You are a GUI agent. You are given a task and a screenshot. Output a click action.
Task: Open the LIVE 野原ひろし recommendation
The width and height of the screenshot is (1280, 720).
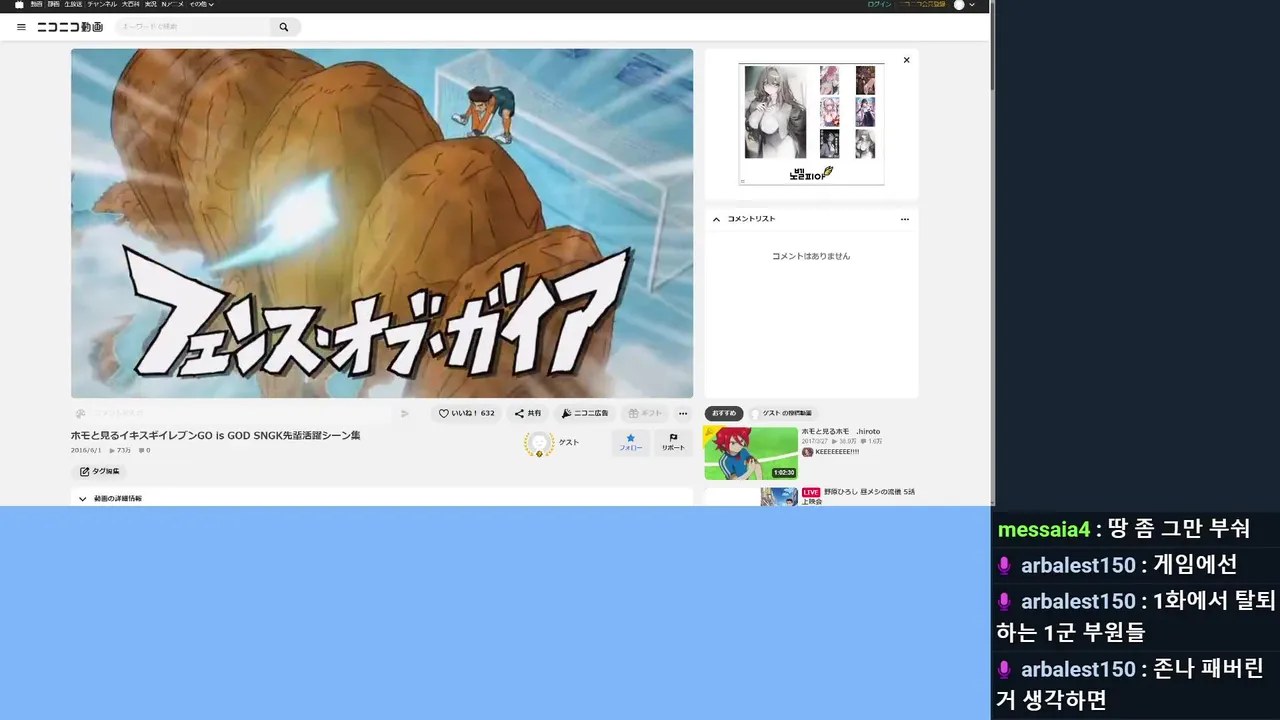click(x=810, y=496)
